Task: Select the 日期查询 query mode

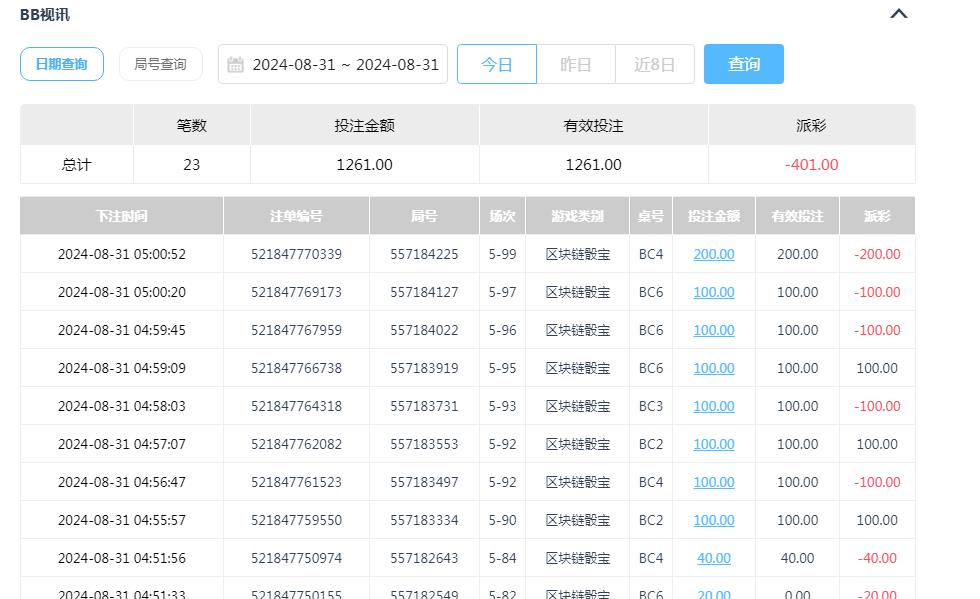Action: click(x=62, y=63)
